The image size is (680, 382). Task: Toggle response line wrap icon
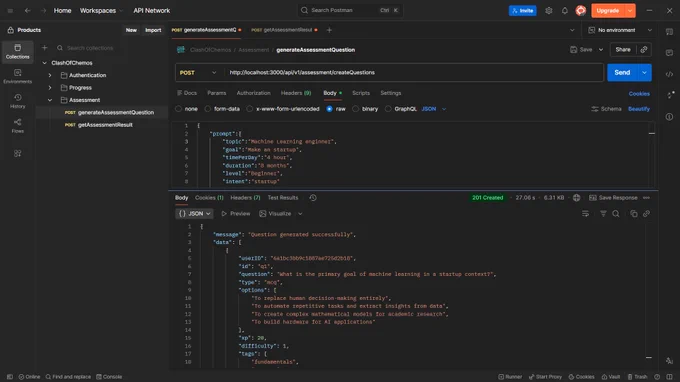pos(585,214)
